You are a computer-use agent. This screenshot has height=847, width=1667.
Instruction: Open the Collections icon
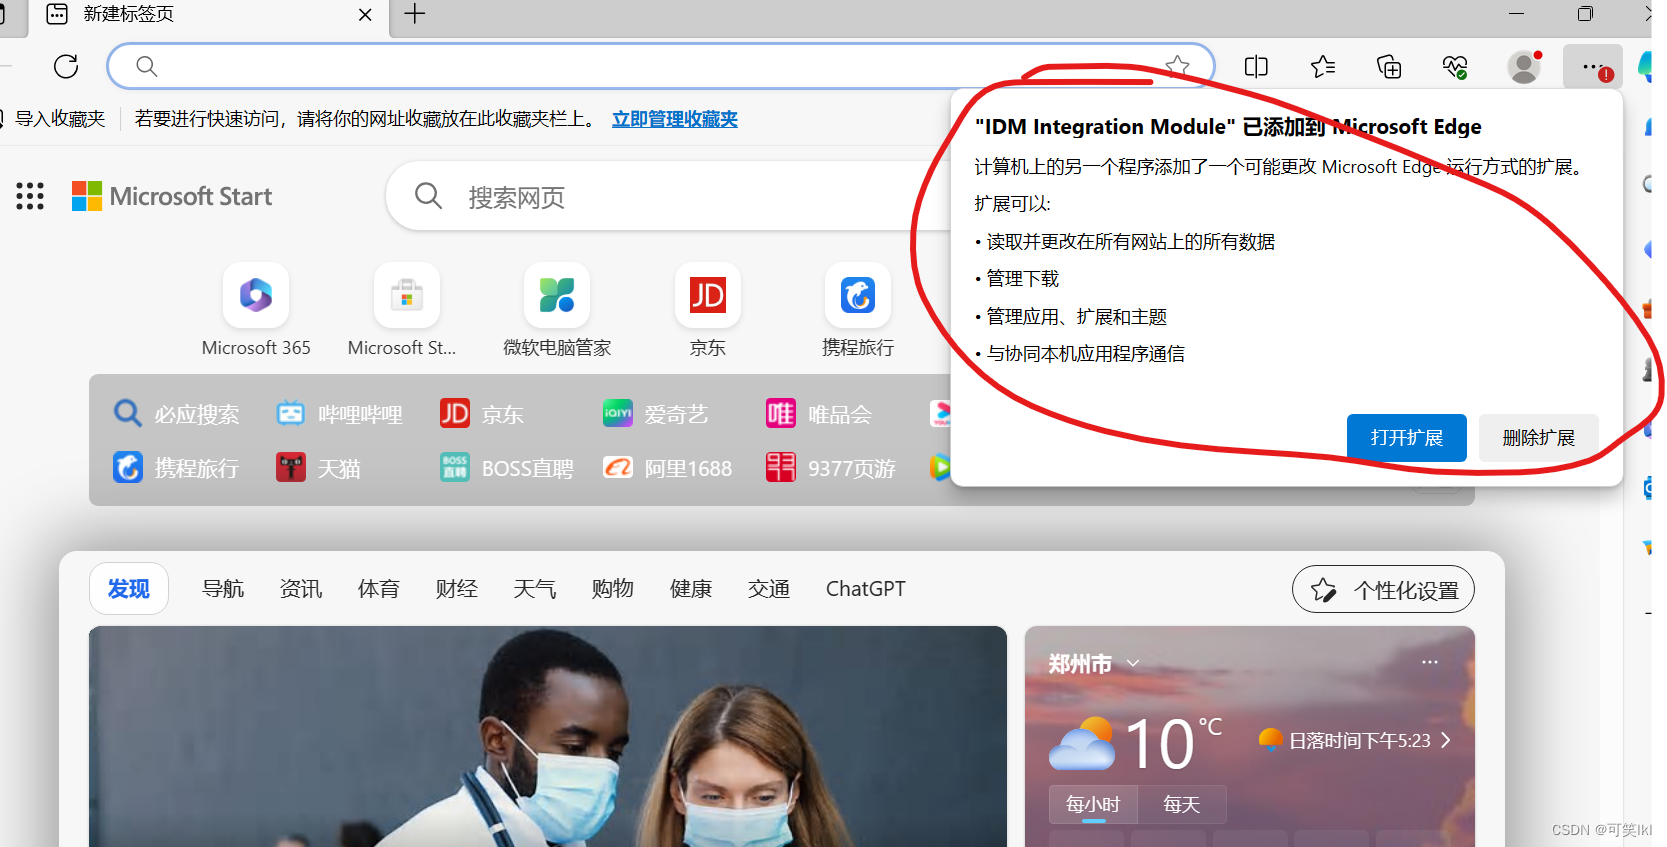(x=1389, y=66)
